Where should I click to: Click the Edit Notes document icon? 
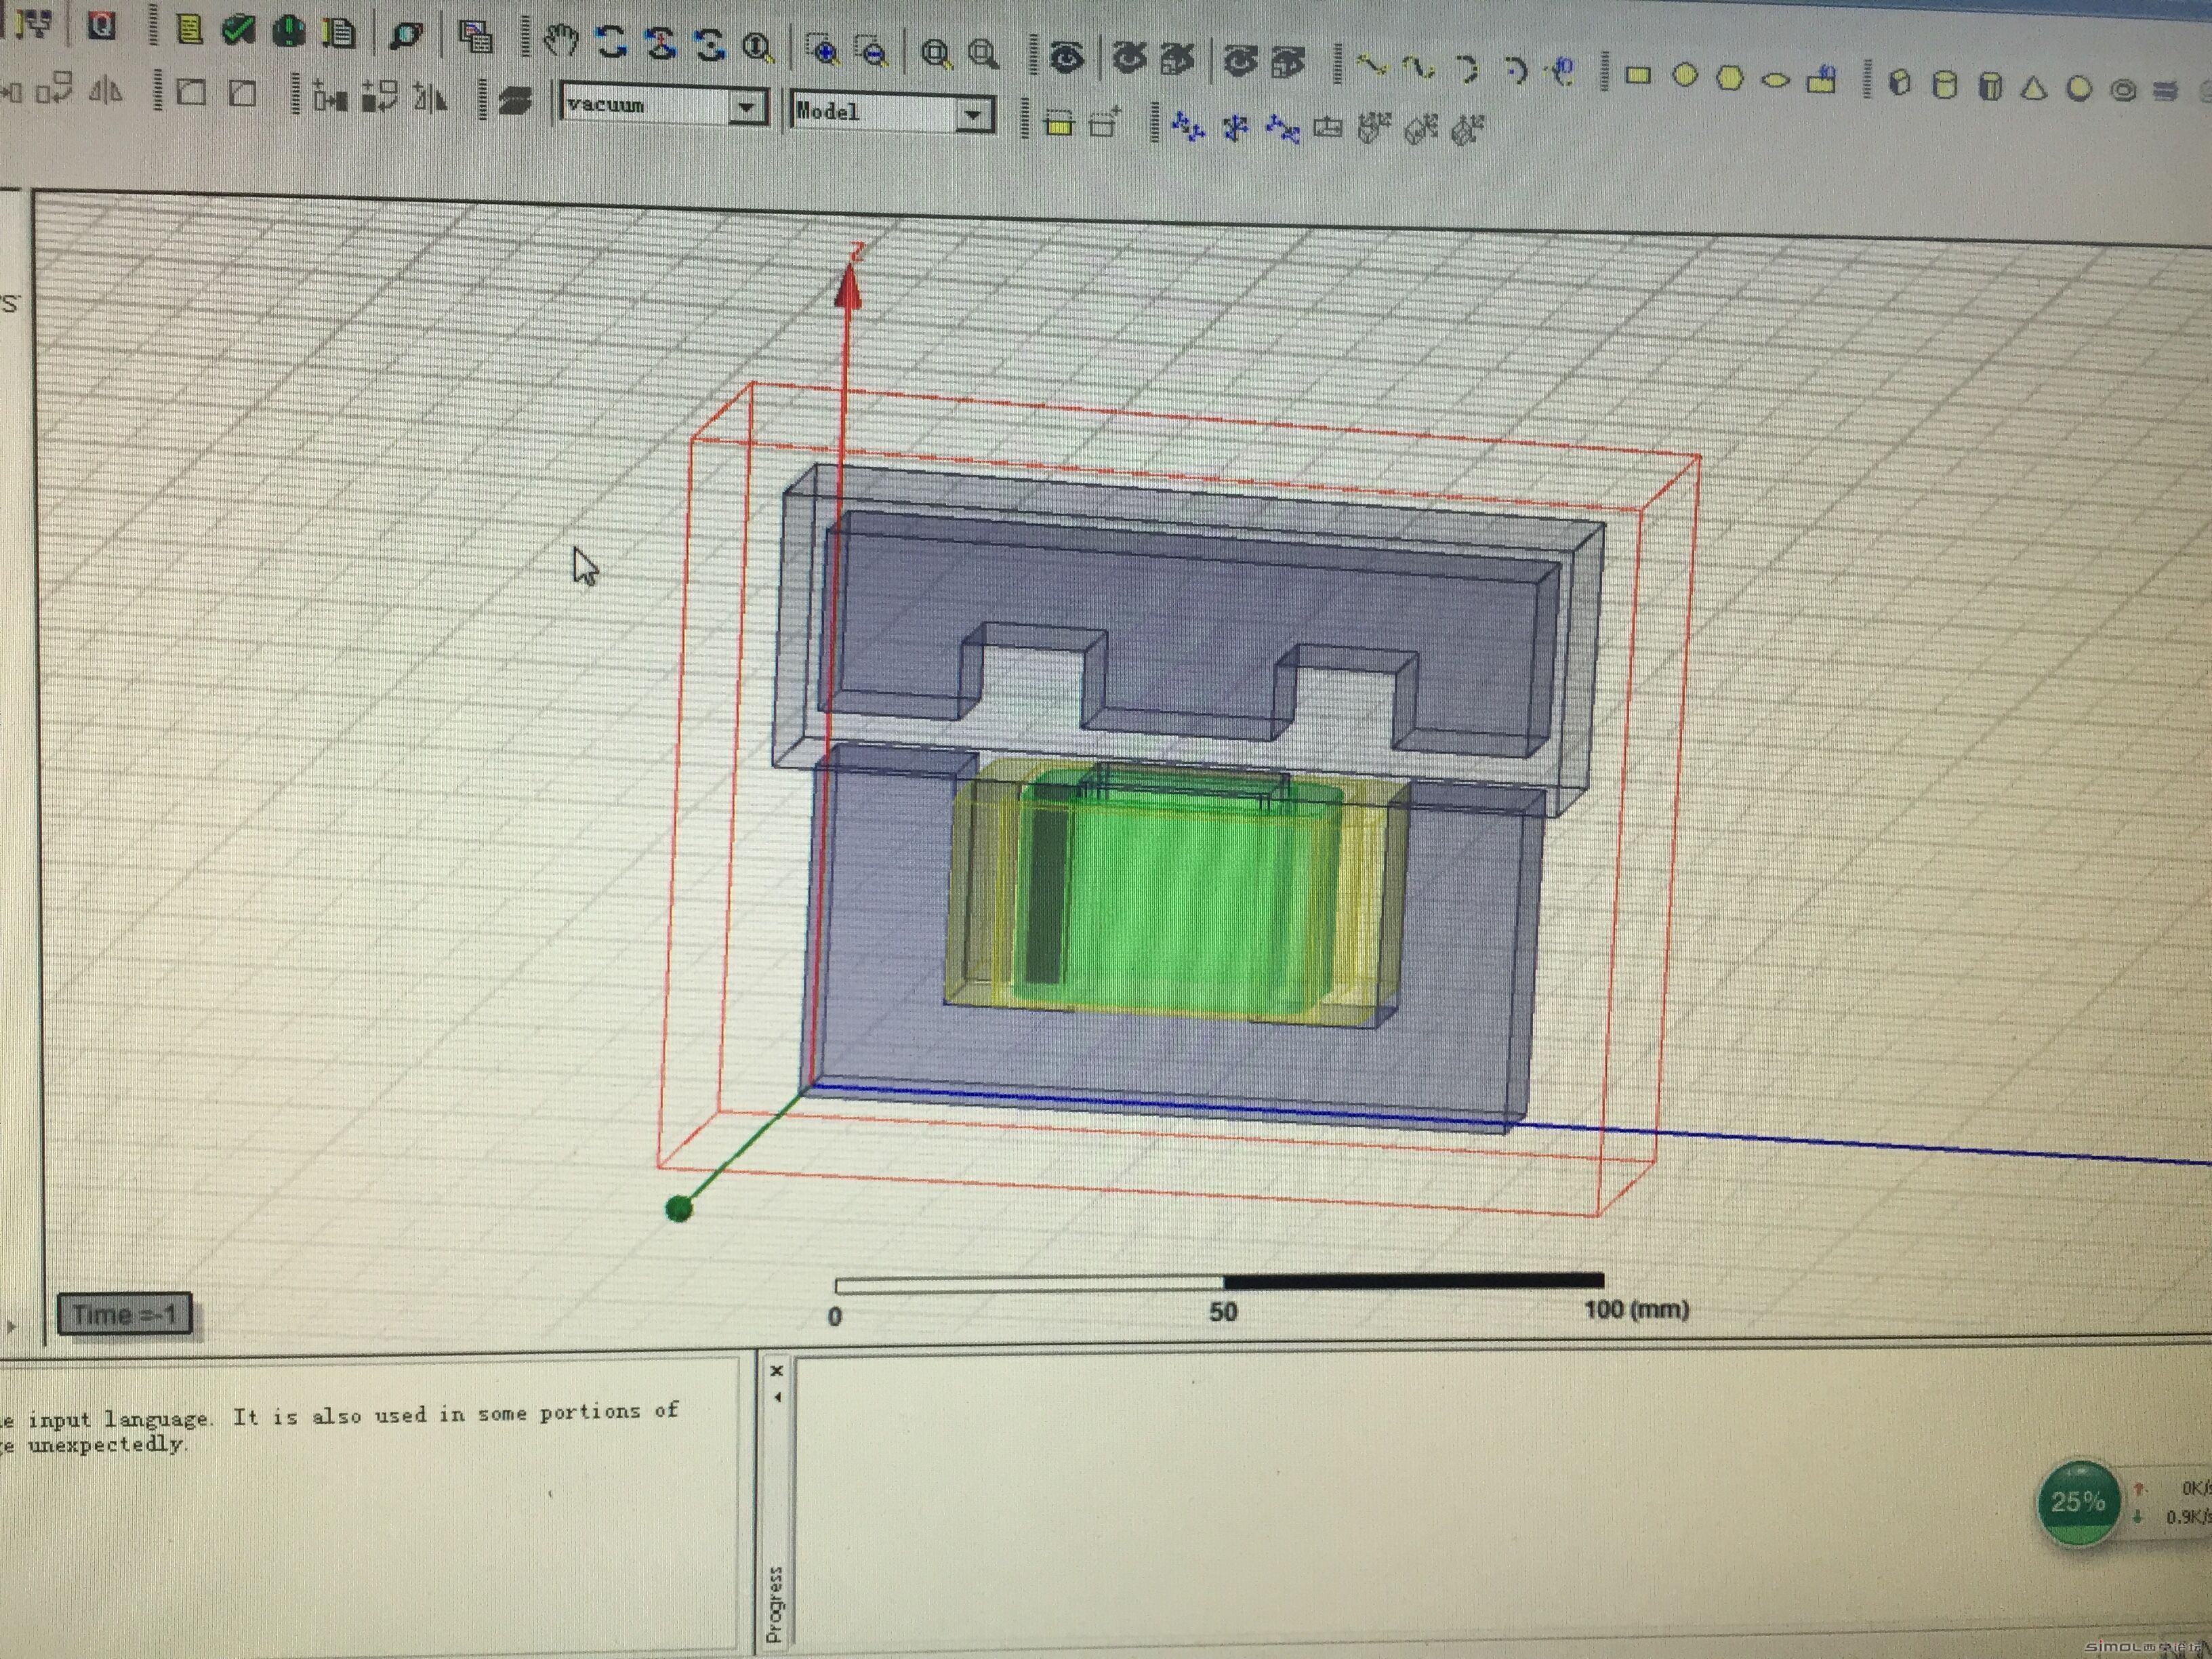[x=340, y=32]
